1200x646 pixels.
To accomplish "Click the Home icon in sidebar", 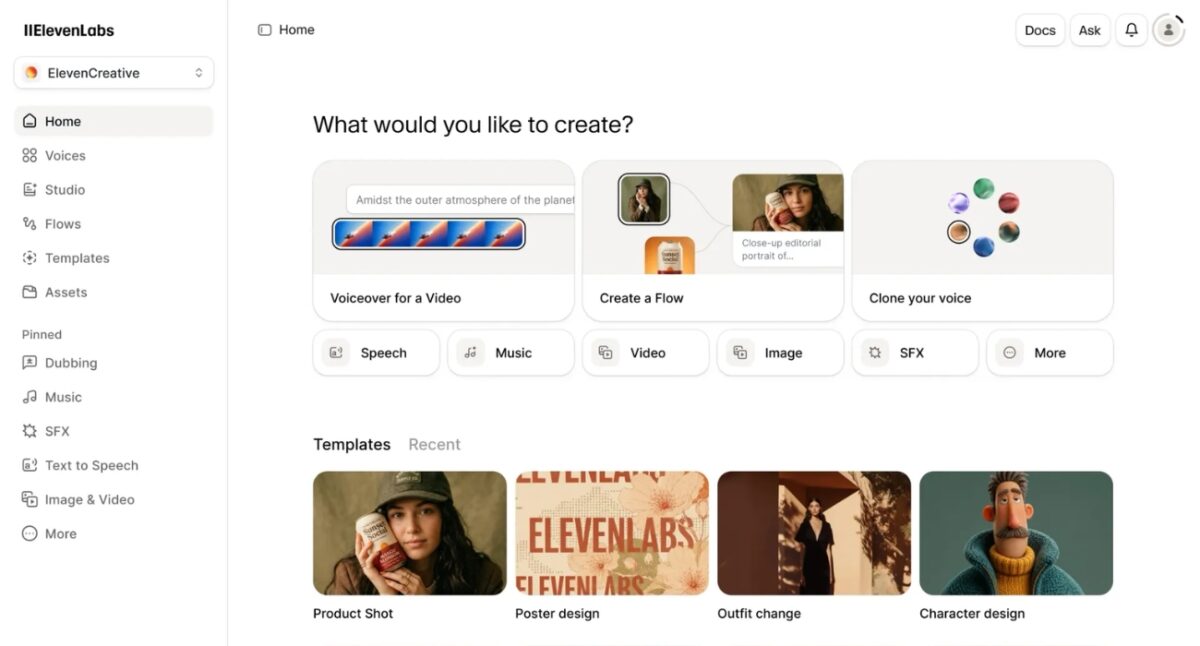I will point(29,121).
